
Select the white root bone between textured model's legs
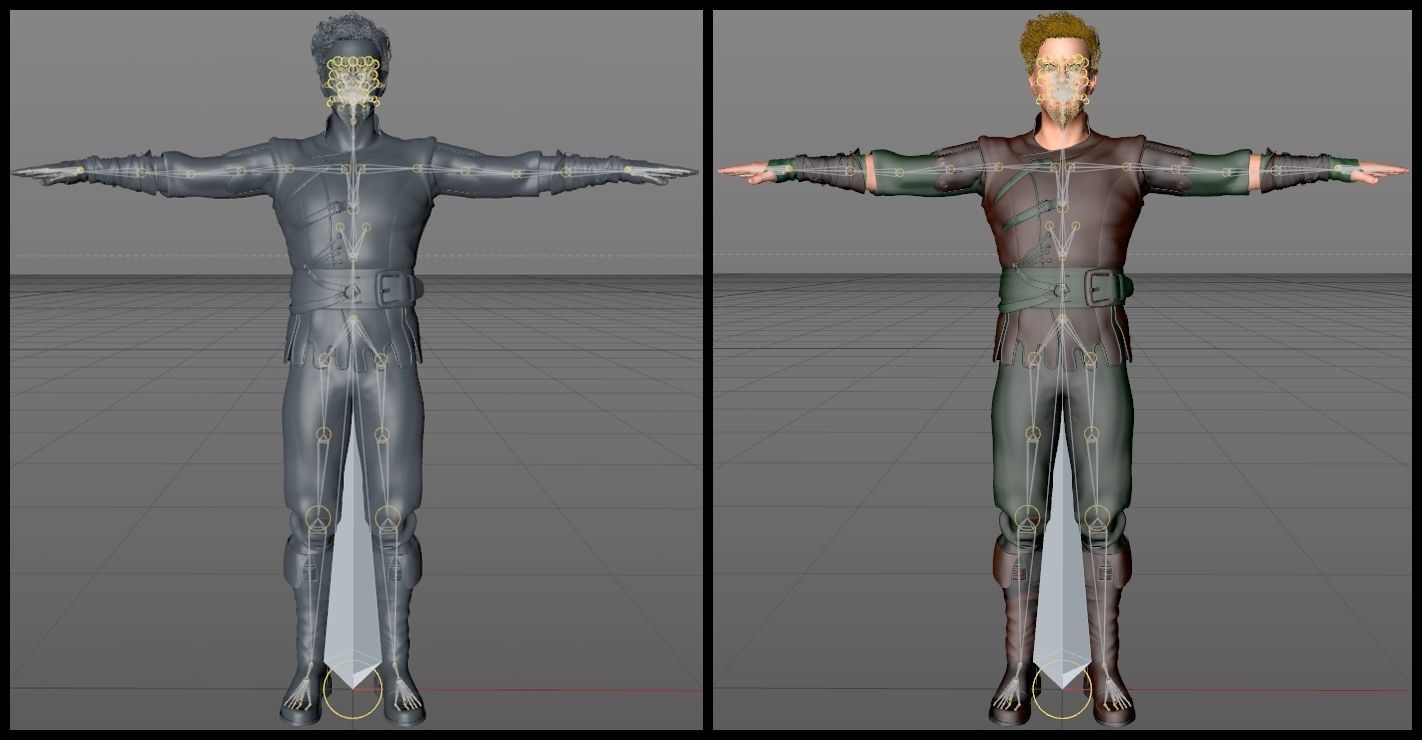(x=1061, y=560)
